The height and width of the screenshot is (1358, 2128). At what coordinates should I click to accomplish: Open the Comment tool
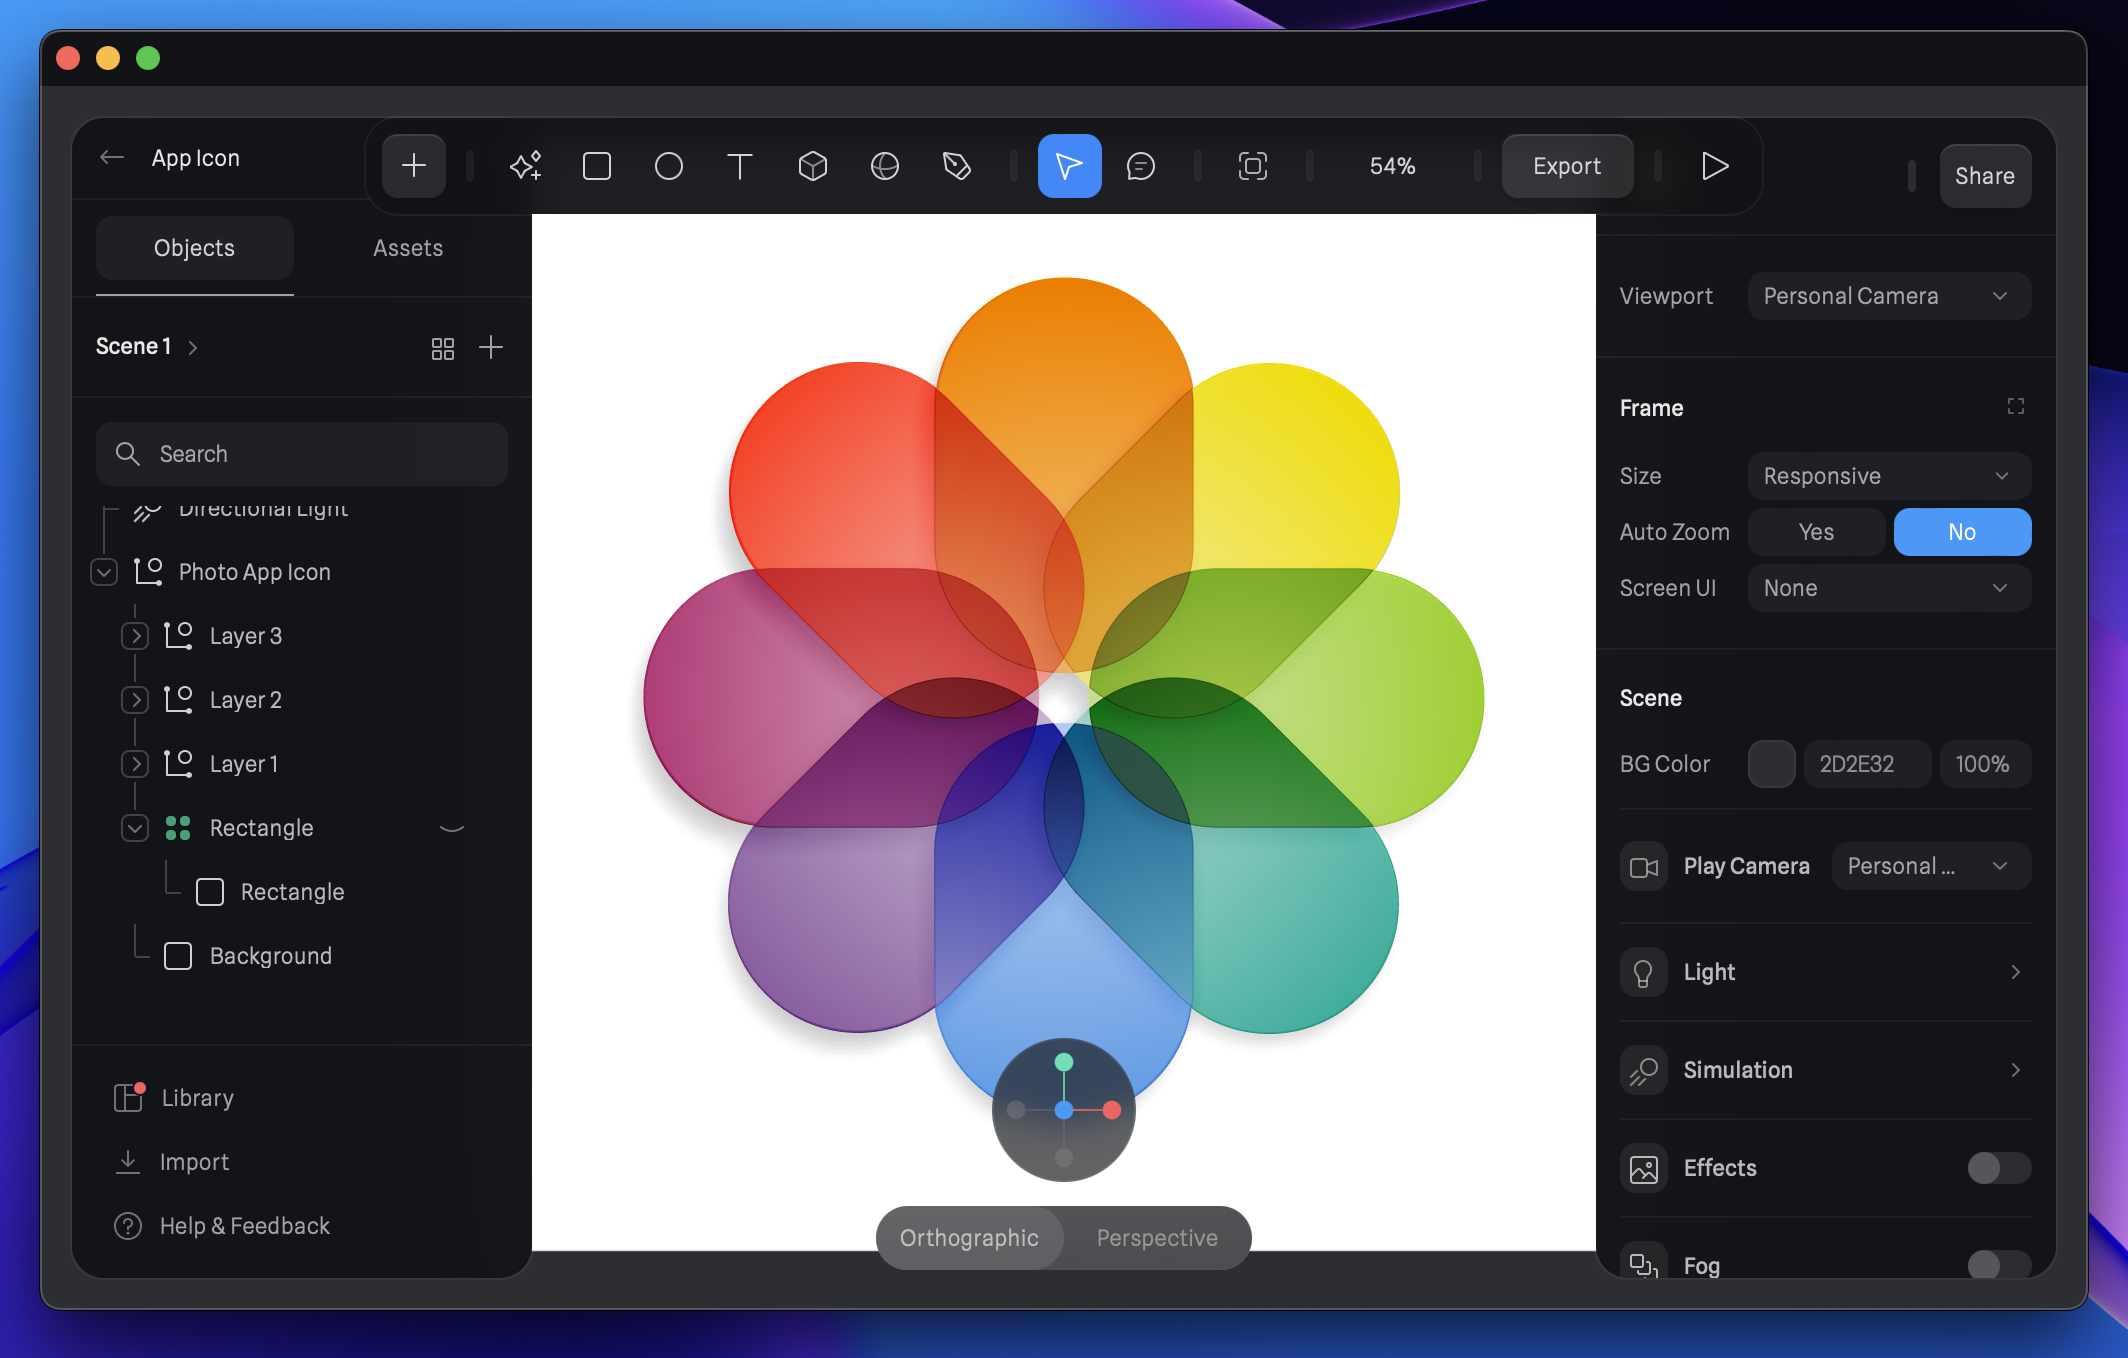pyautogui.click(x=1140, y=166)
